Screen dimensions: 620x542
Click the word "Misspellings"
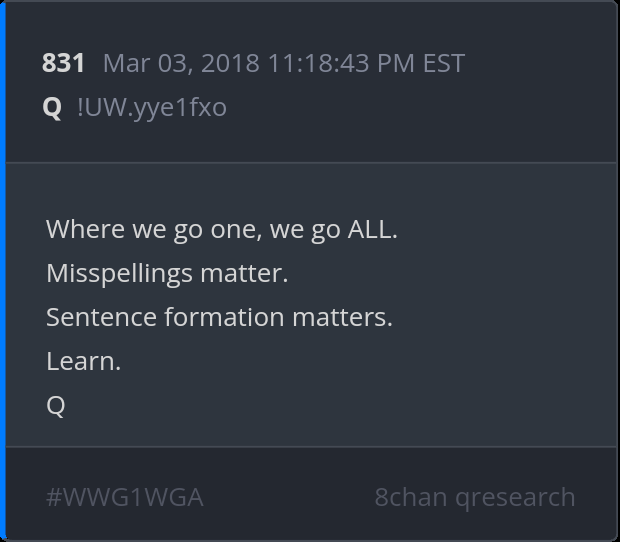point(121,273)
